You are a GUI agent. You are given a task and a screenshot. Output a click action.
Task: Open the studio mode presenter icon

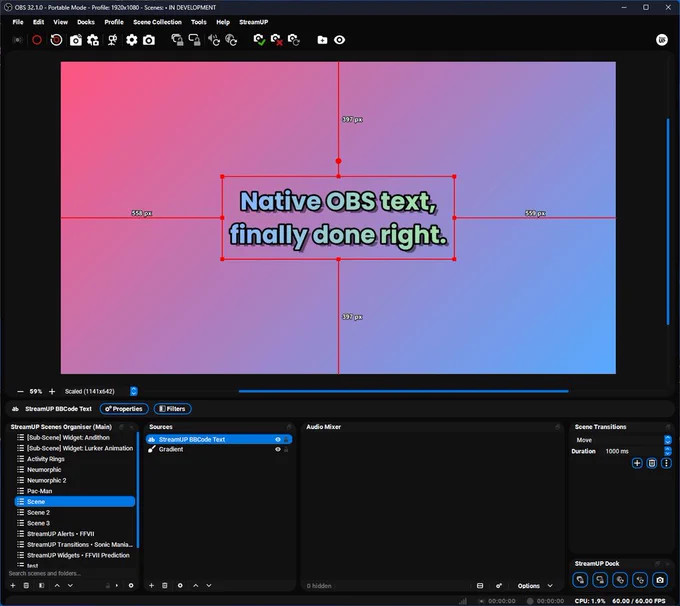pyautogui.click(x=112, y=40)
